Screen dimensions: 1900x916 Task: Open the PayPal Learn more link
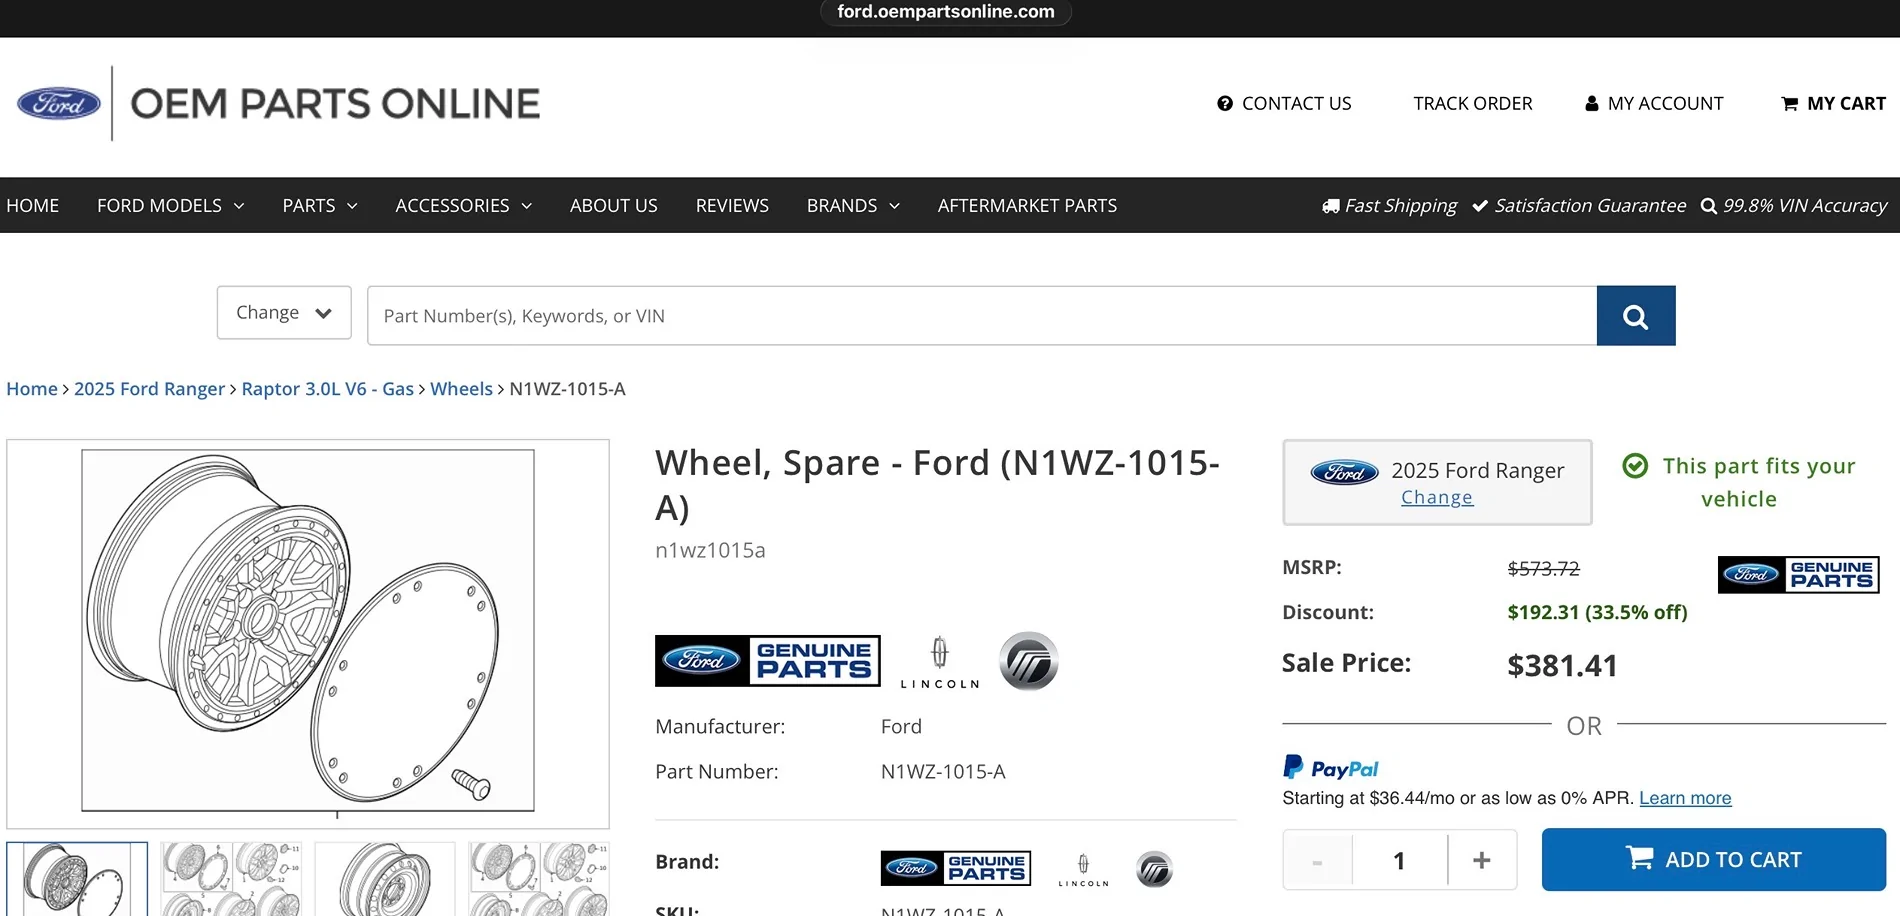1685,798
